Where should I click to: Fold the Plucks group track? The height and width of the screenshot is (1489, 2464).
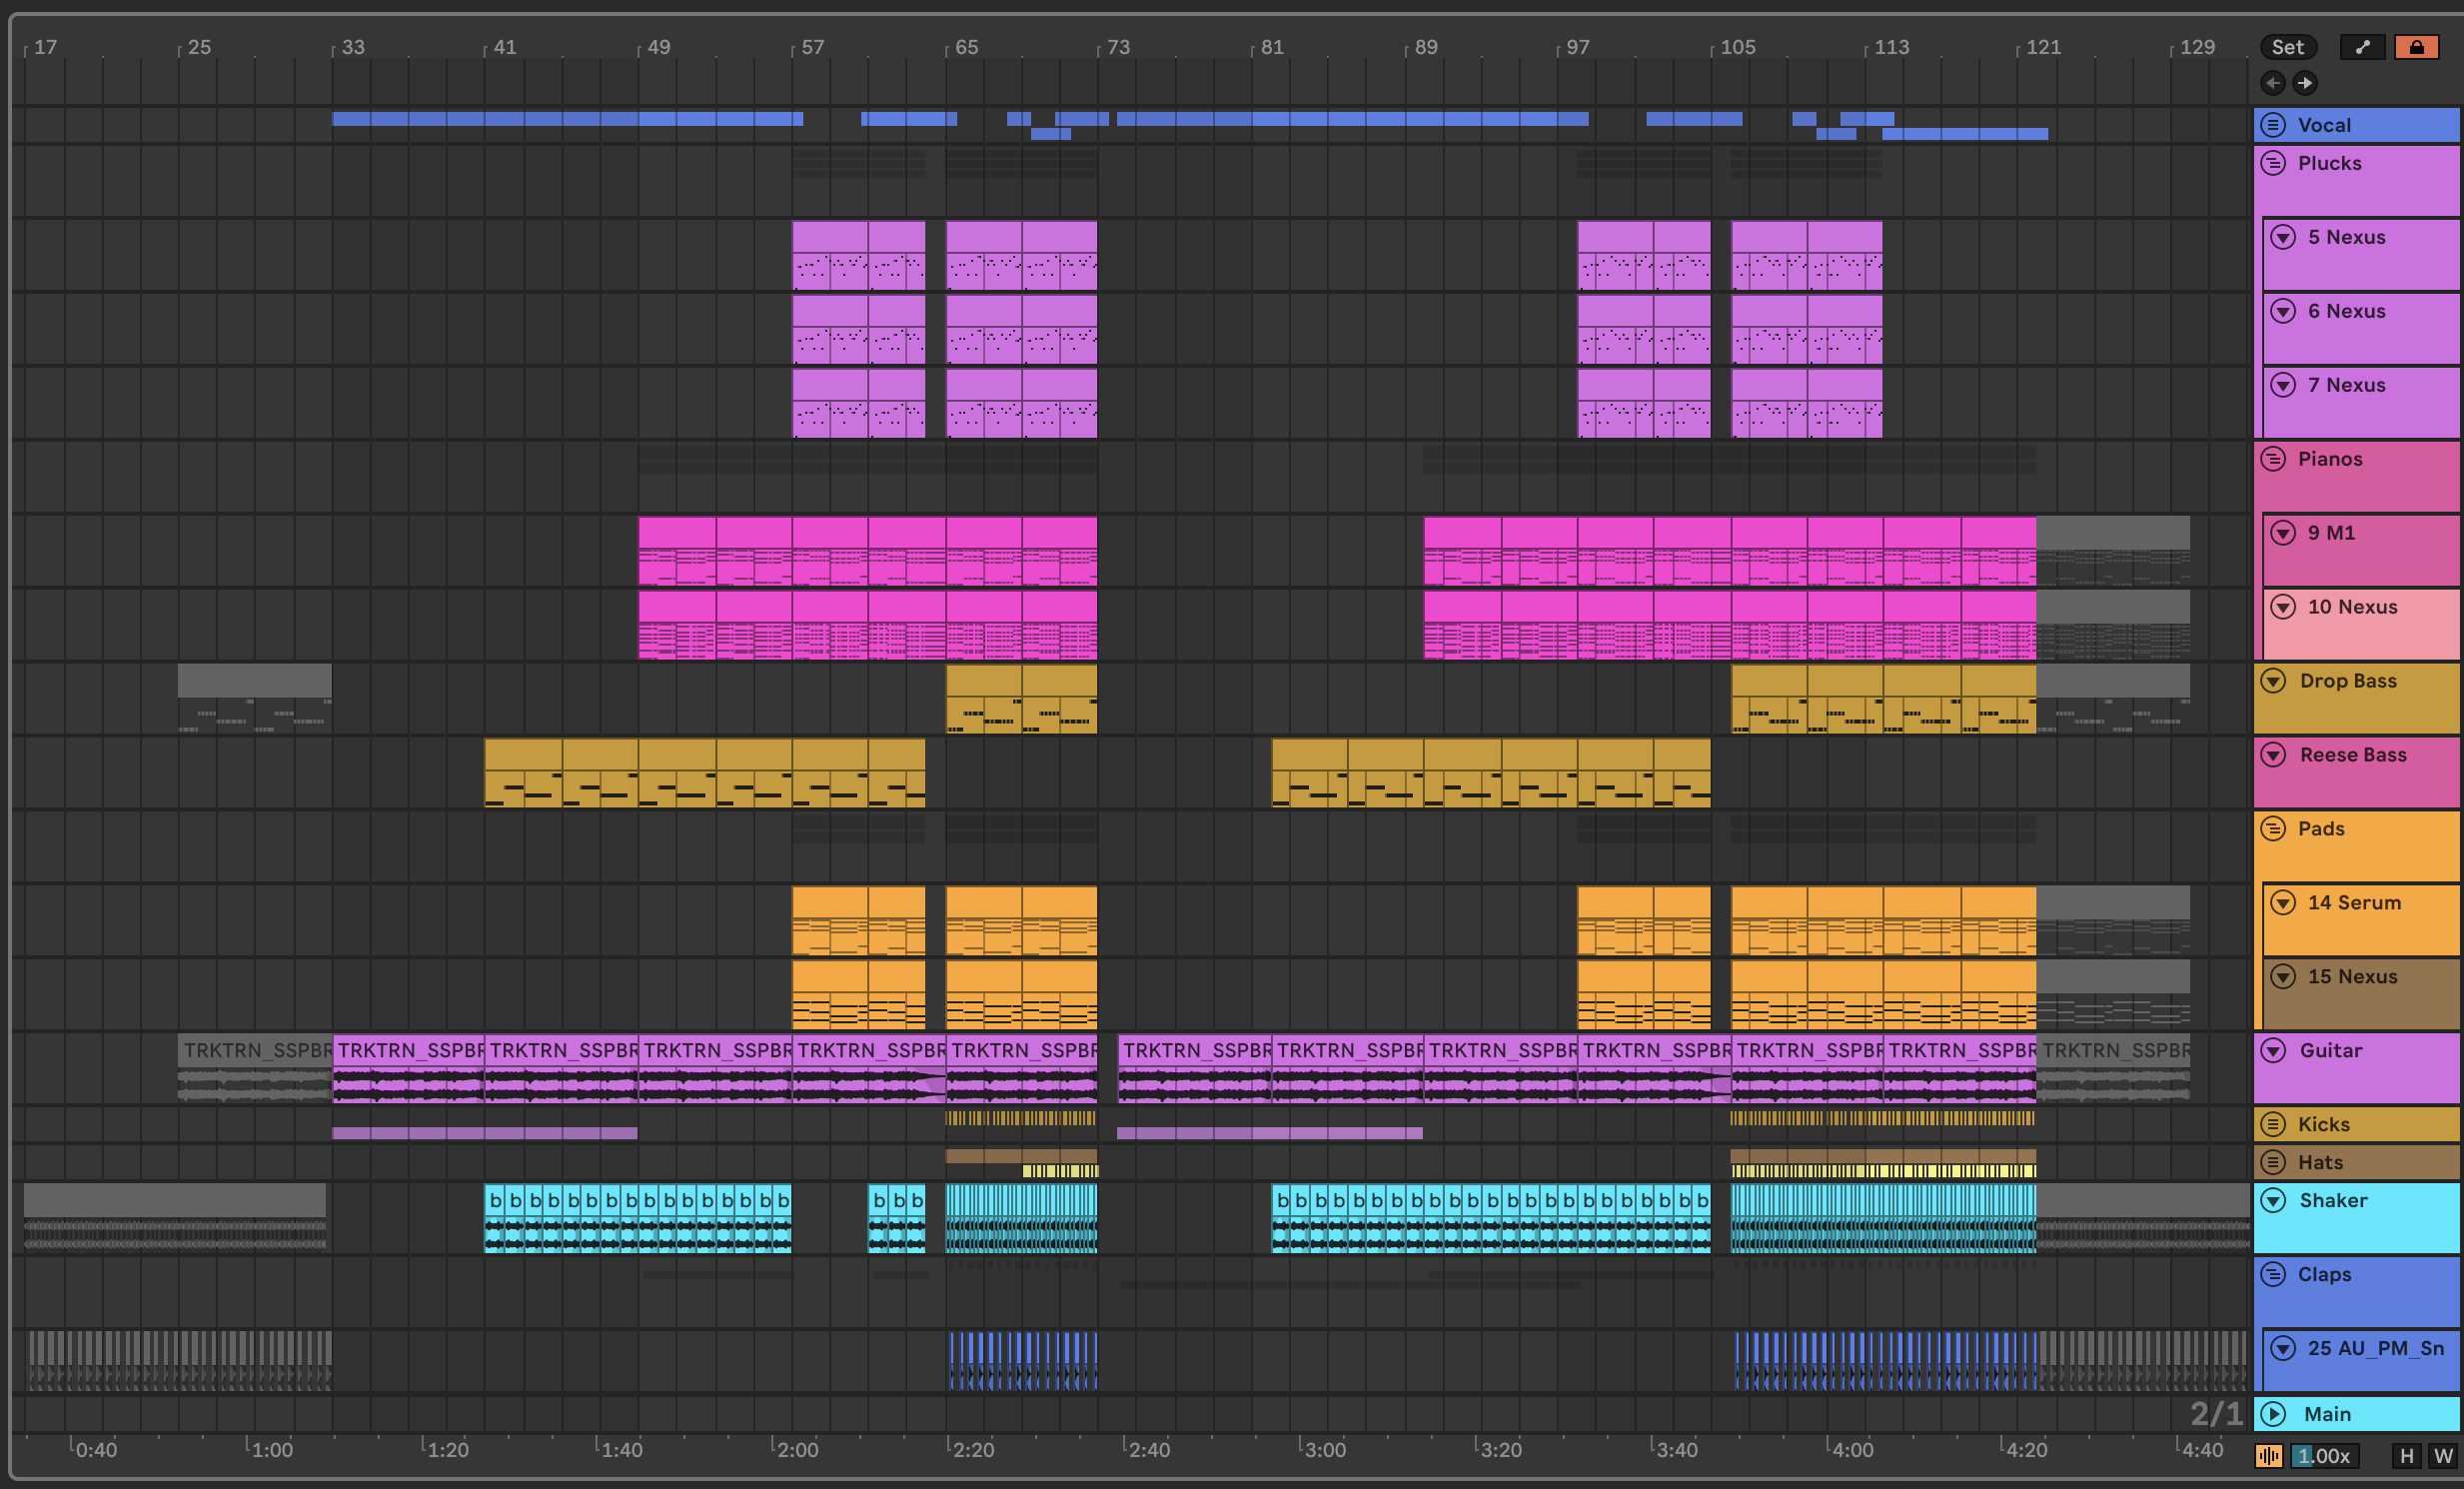click(x=2273, y=163)
